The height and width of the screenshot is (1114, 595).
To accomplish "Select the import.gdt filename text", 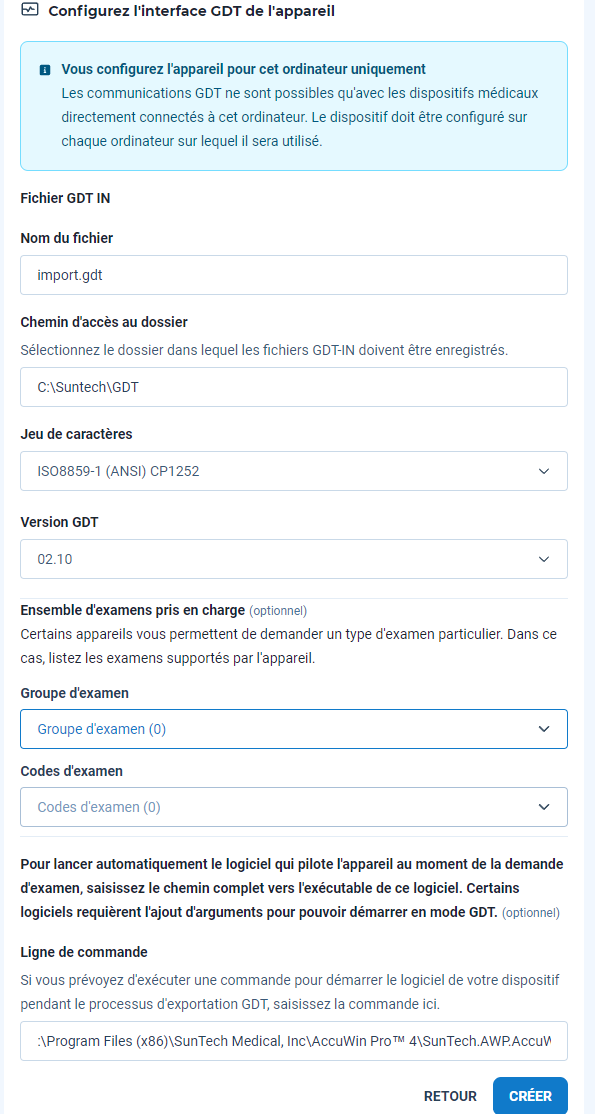I will 62,274.
